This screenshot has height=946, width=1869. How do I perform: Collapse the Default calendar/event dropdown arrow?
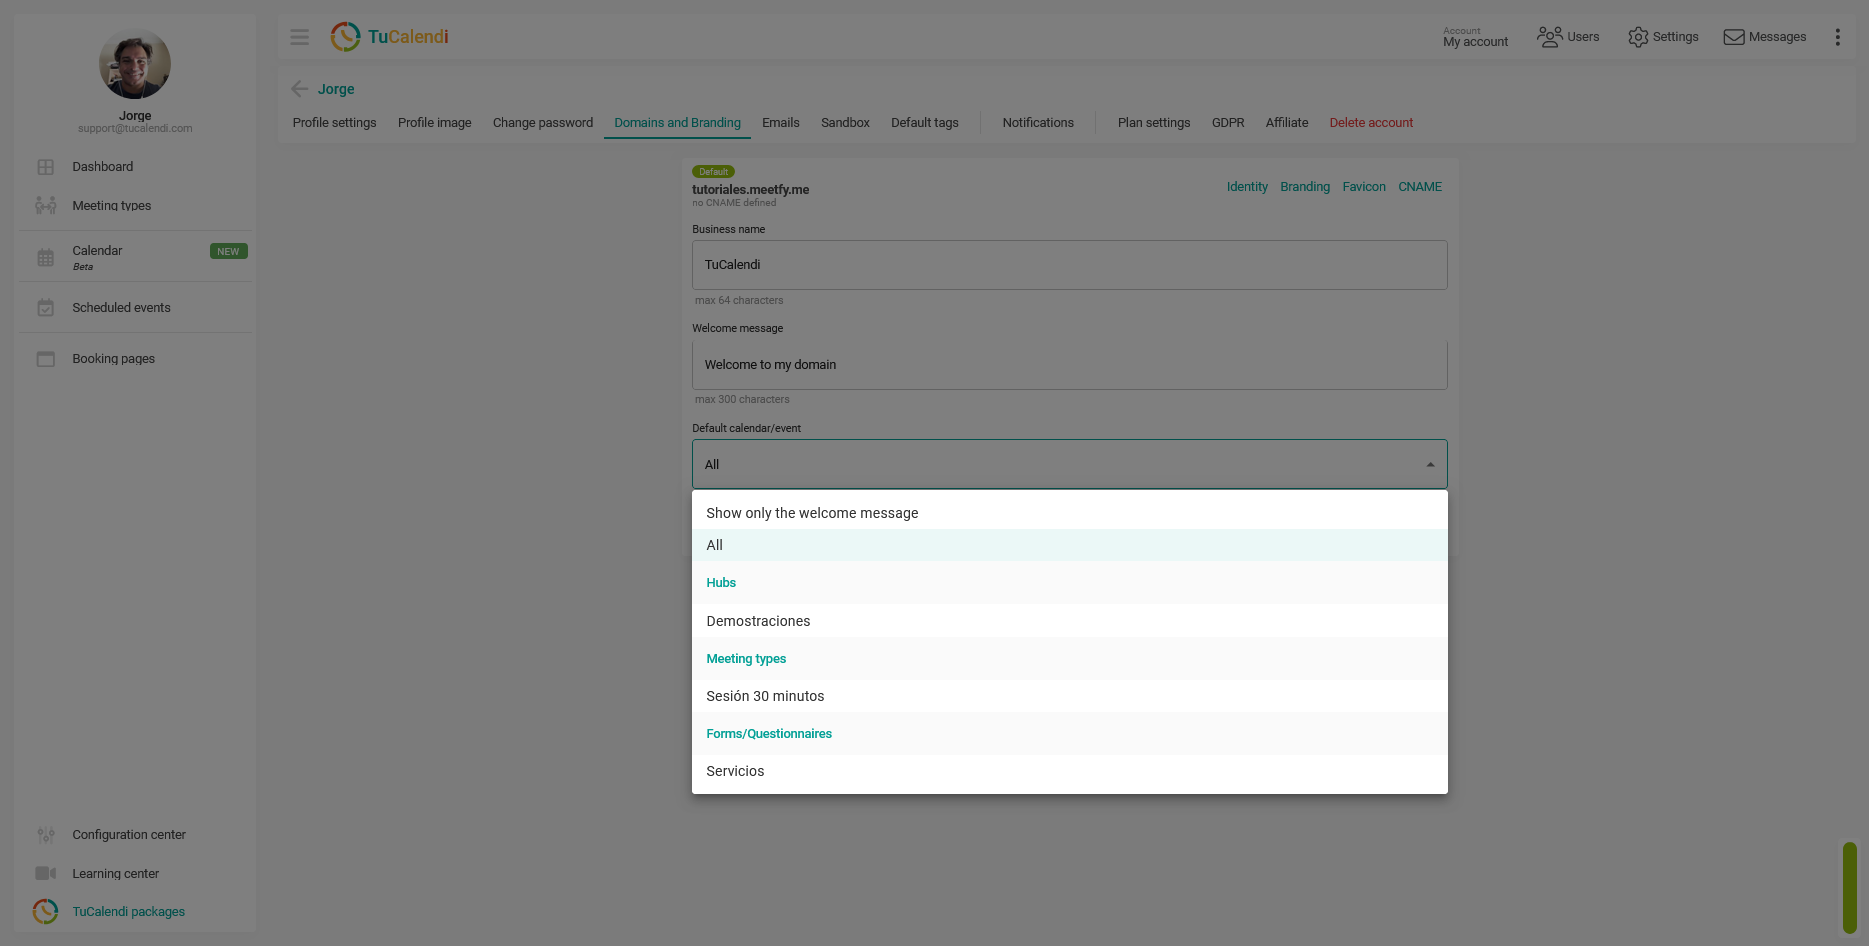tap(1430, 465)
